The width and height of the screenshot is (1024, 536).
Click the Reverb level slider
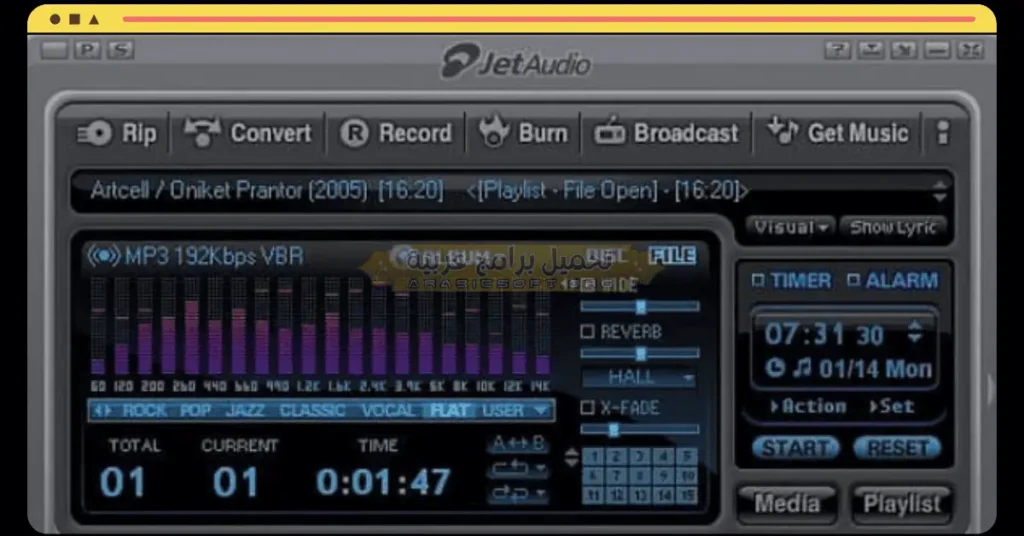tap(639, 354)
